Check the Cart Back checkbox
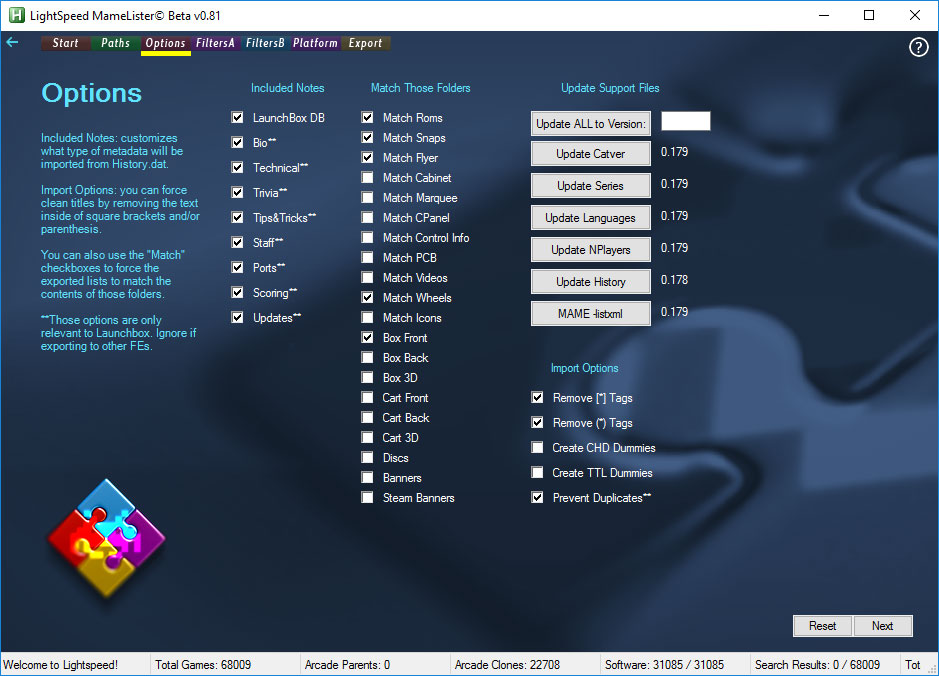Image resolution: width=939 pixels, height=676 pixels. (368, 417)
